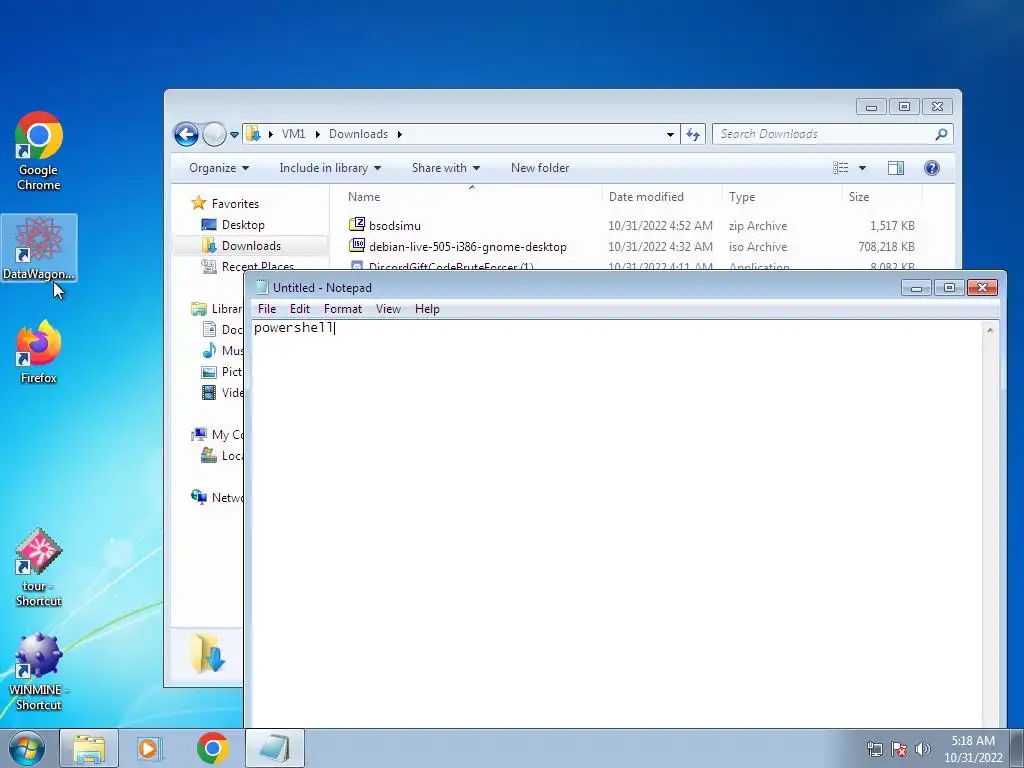Open Notepad Edit menu
1024x768 pixels.
(300, 309)
